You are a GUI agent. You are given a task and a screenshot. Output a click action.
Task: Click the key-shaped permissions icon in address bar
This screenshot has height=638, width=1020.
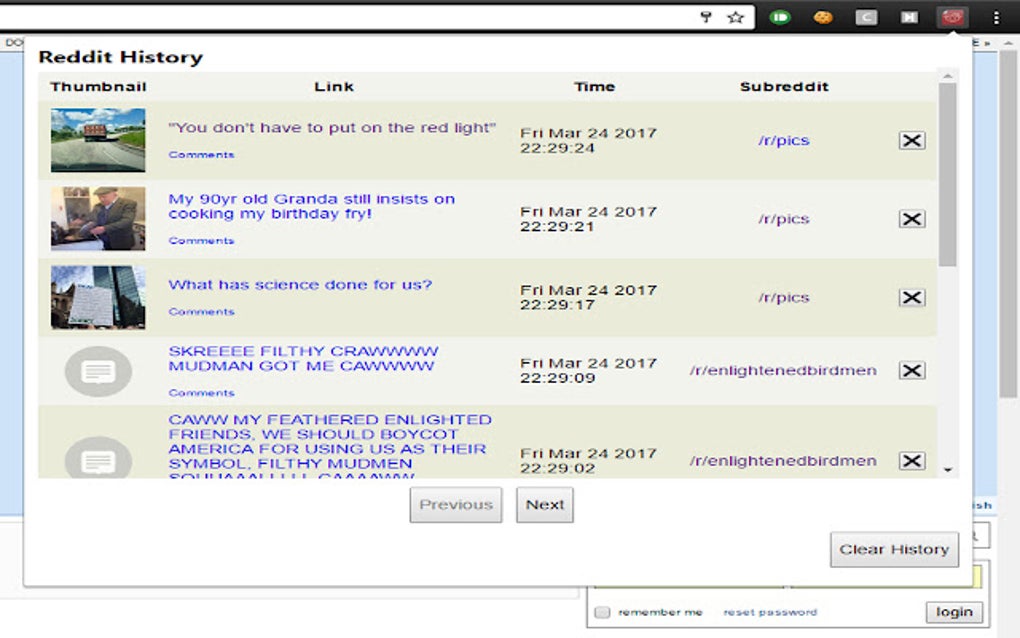point(707,17)
